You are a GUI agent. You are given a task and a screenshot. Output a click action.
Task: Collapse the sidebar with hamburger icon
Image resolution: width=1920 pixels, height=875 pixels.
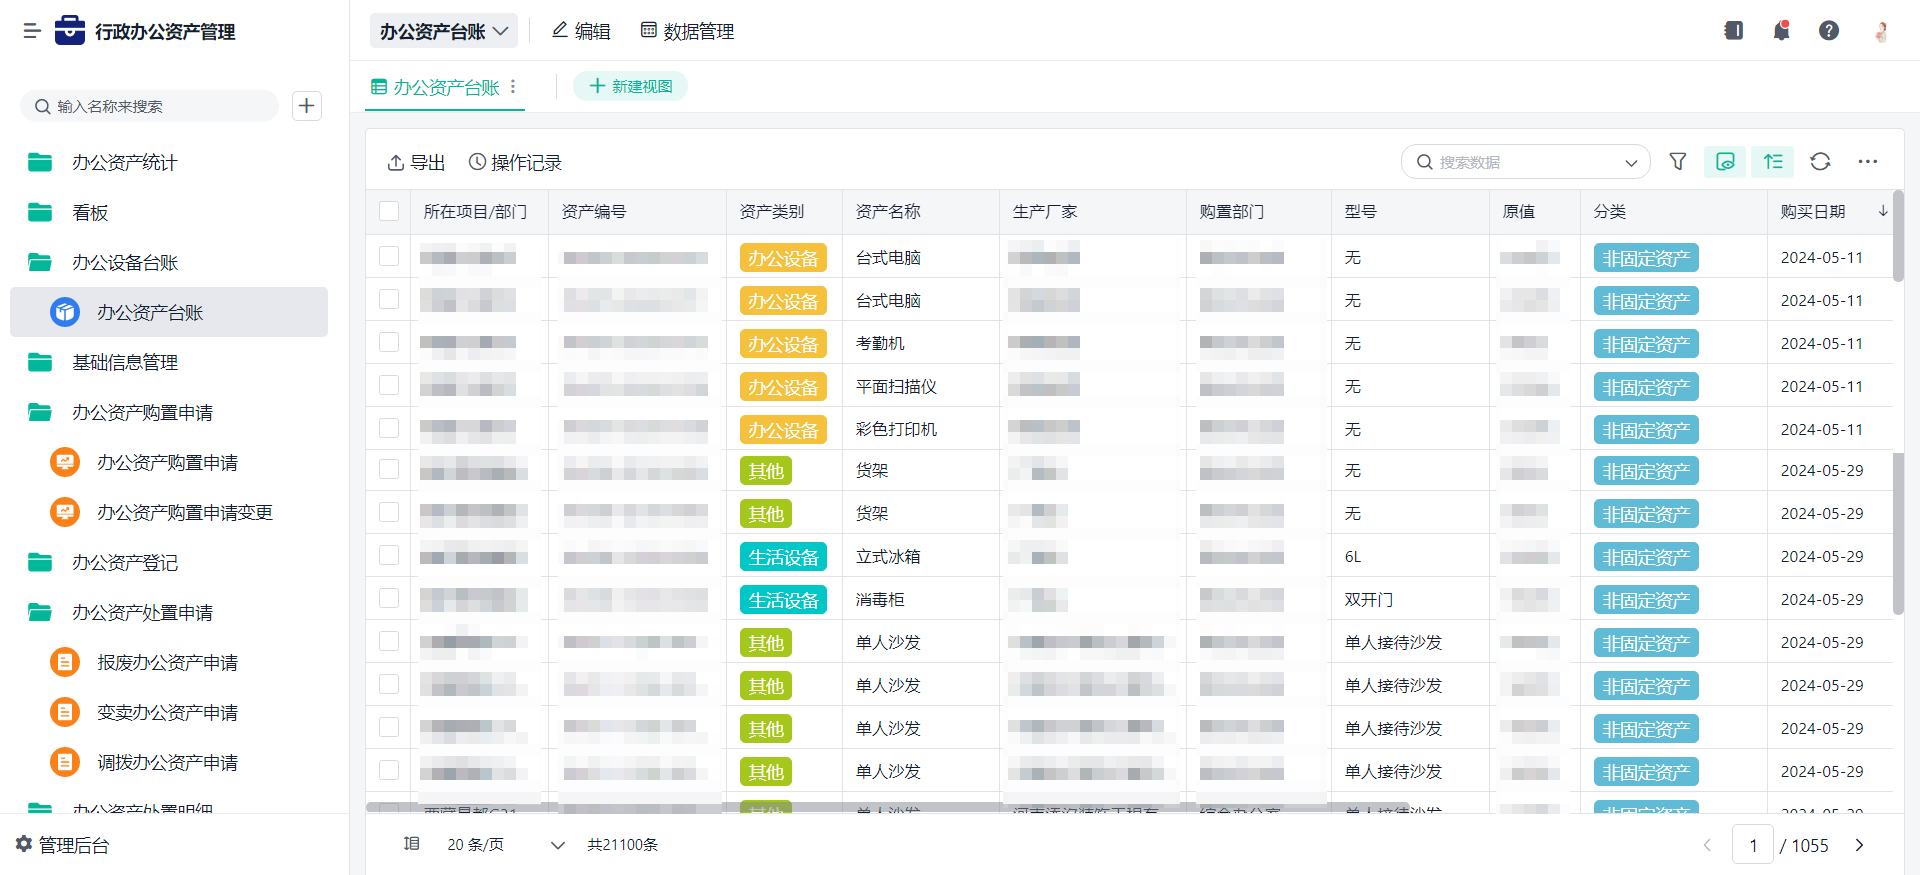tap(32, 31)
